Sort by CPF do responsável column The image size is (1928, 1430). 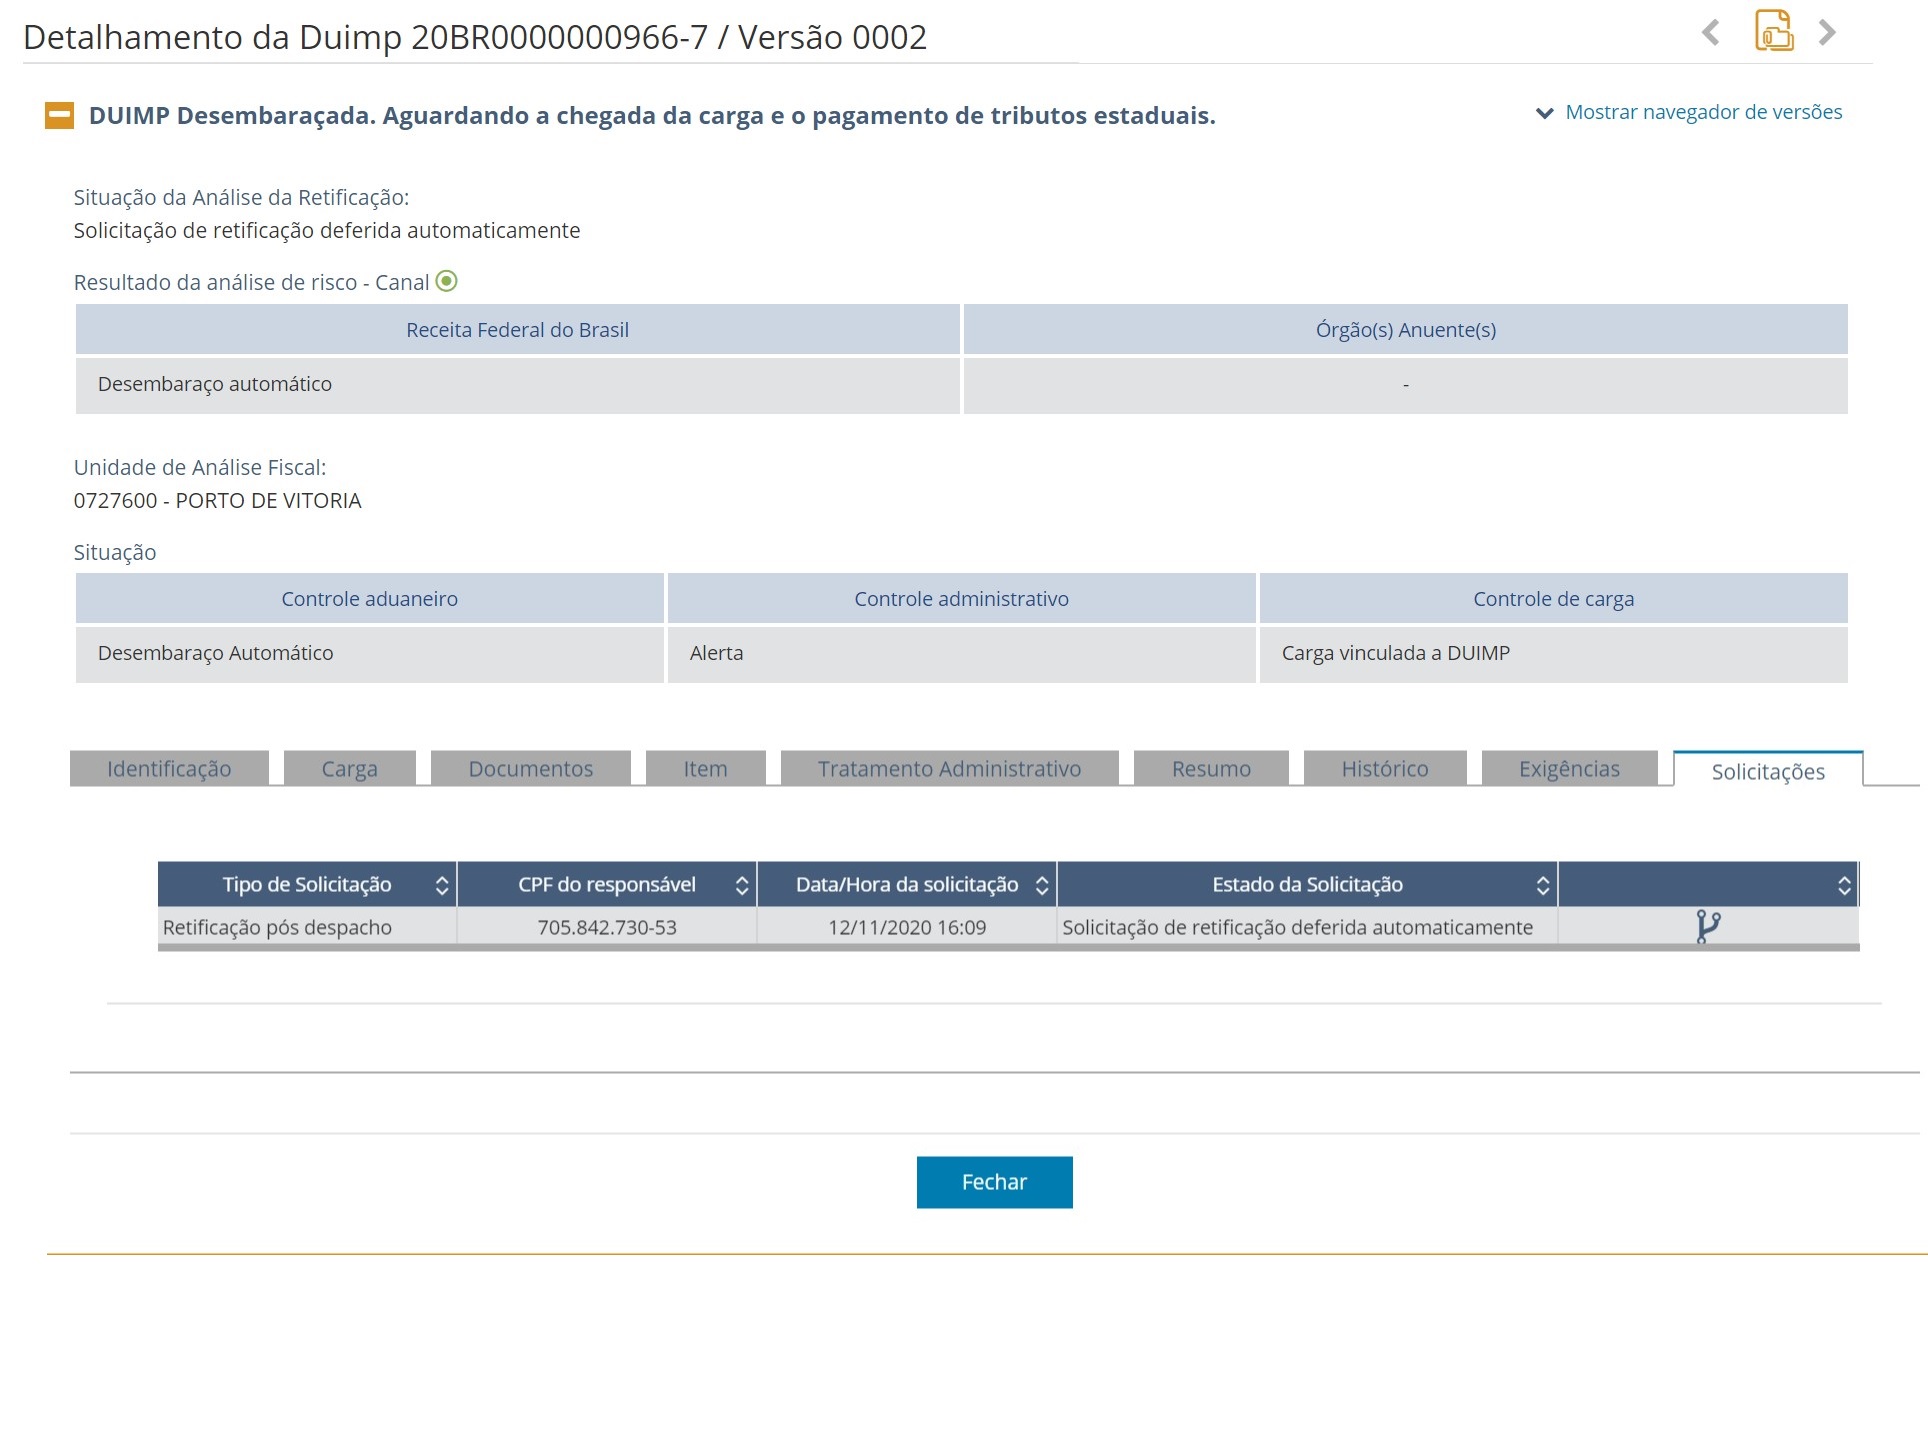click(741, 885)
